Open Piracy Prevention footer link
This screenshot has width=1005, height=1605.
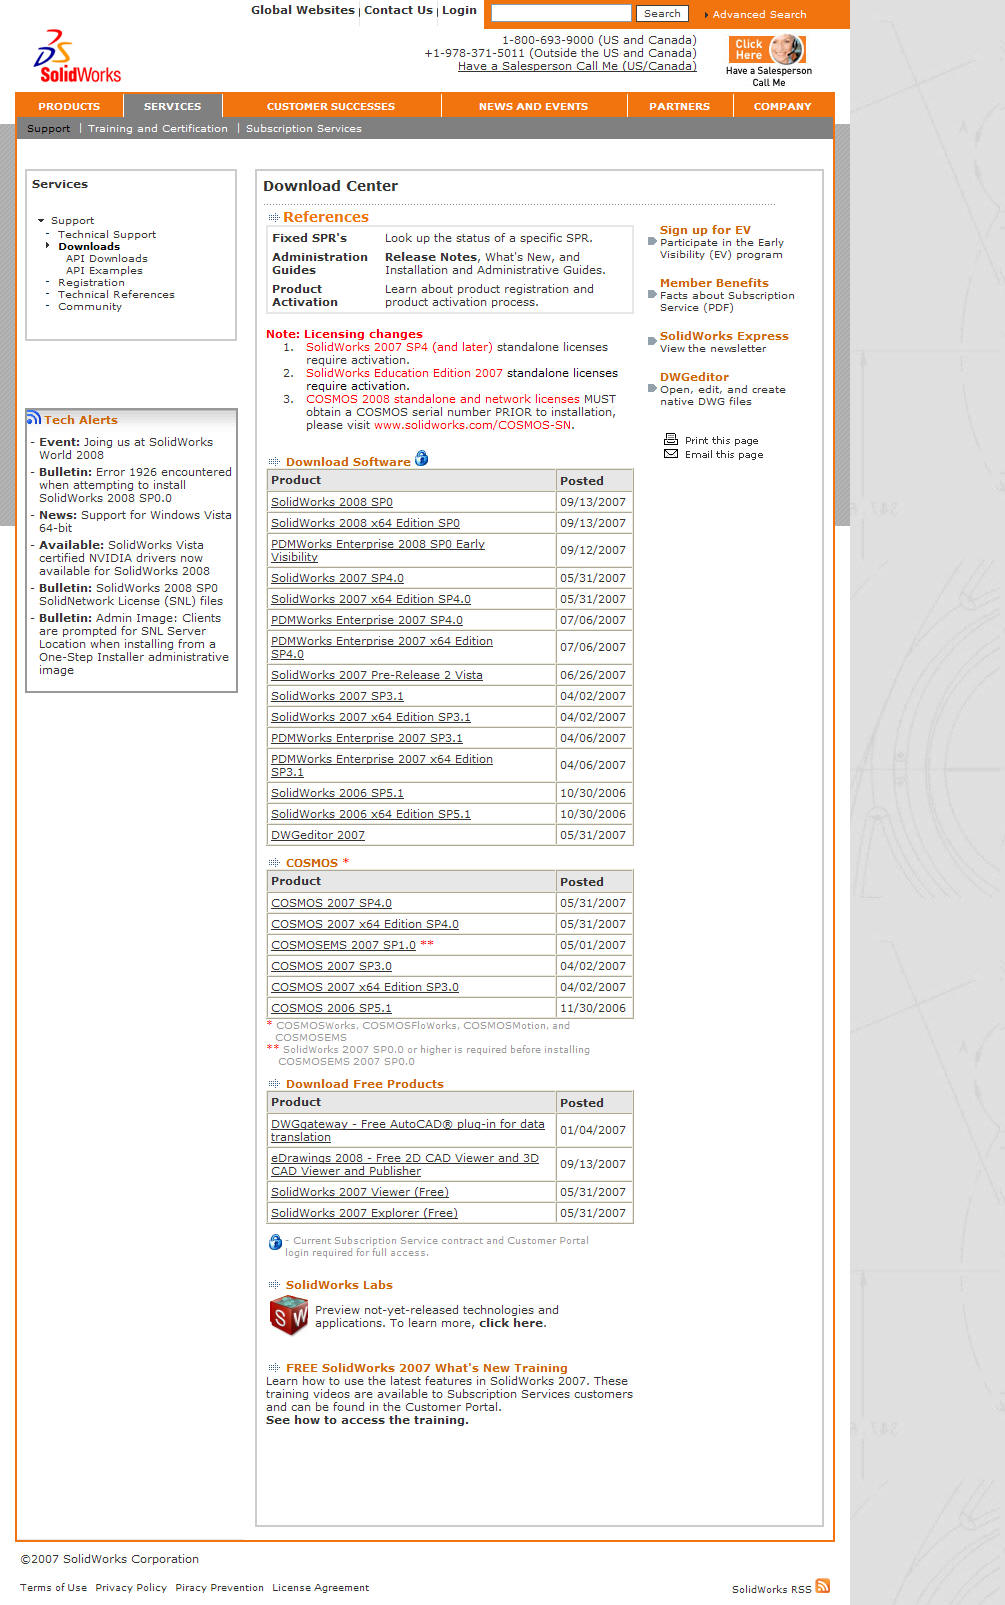pos(219,1587)
